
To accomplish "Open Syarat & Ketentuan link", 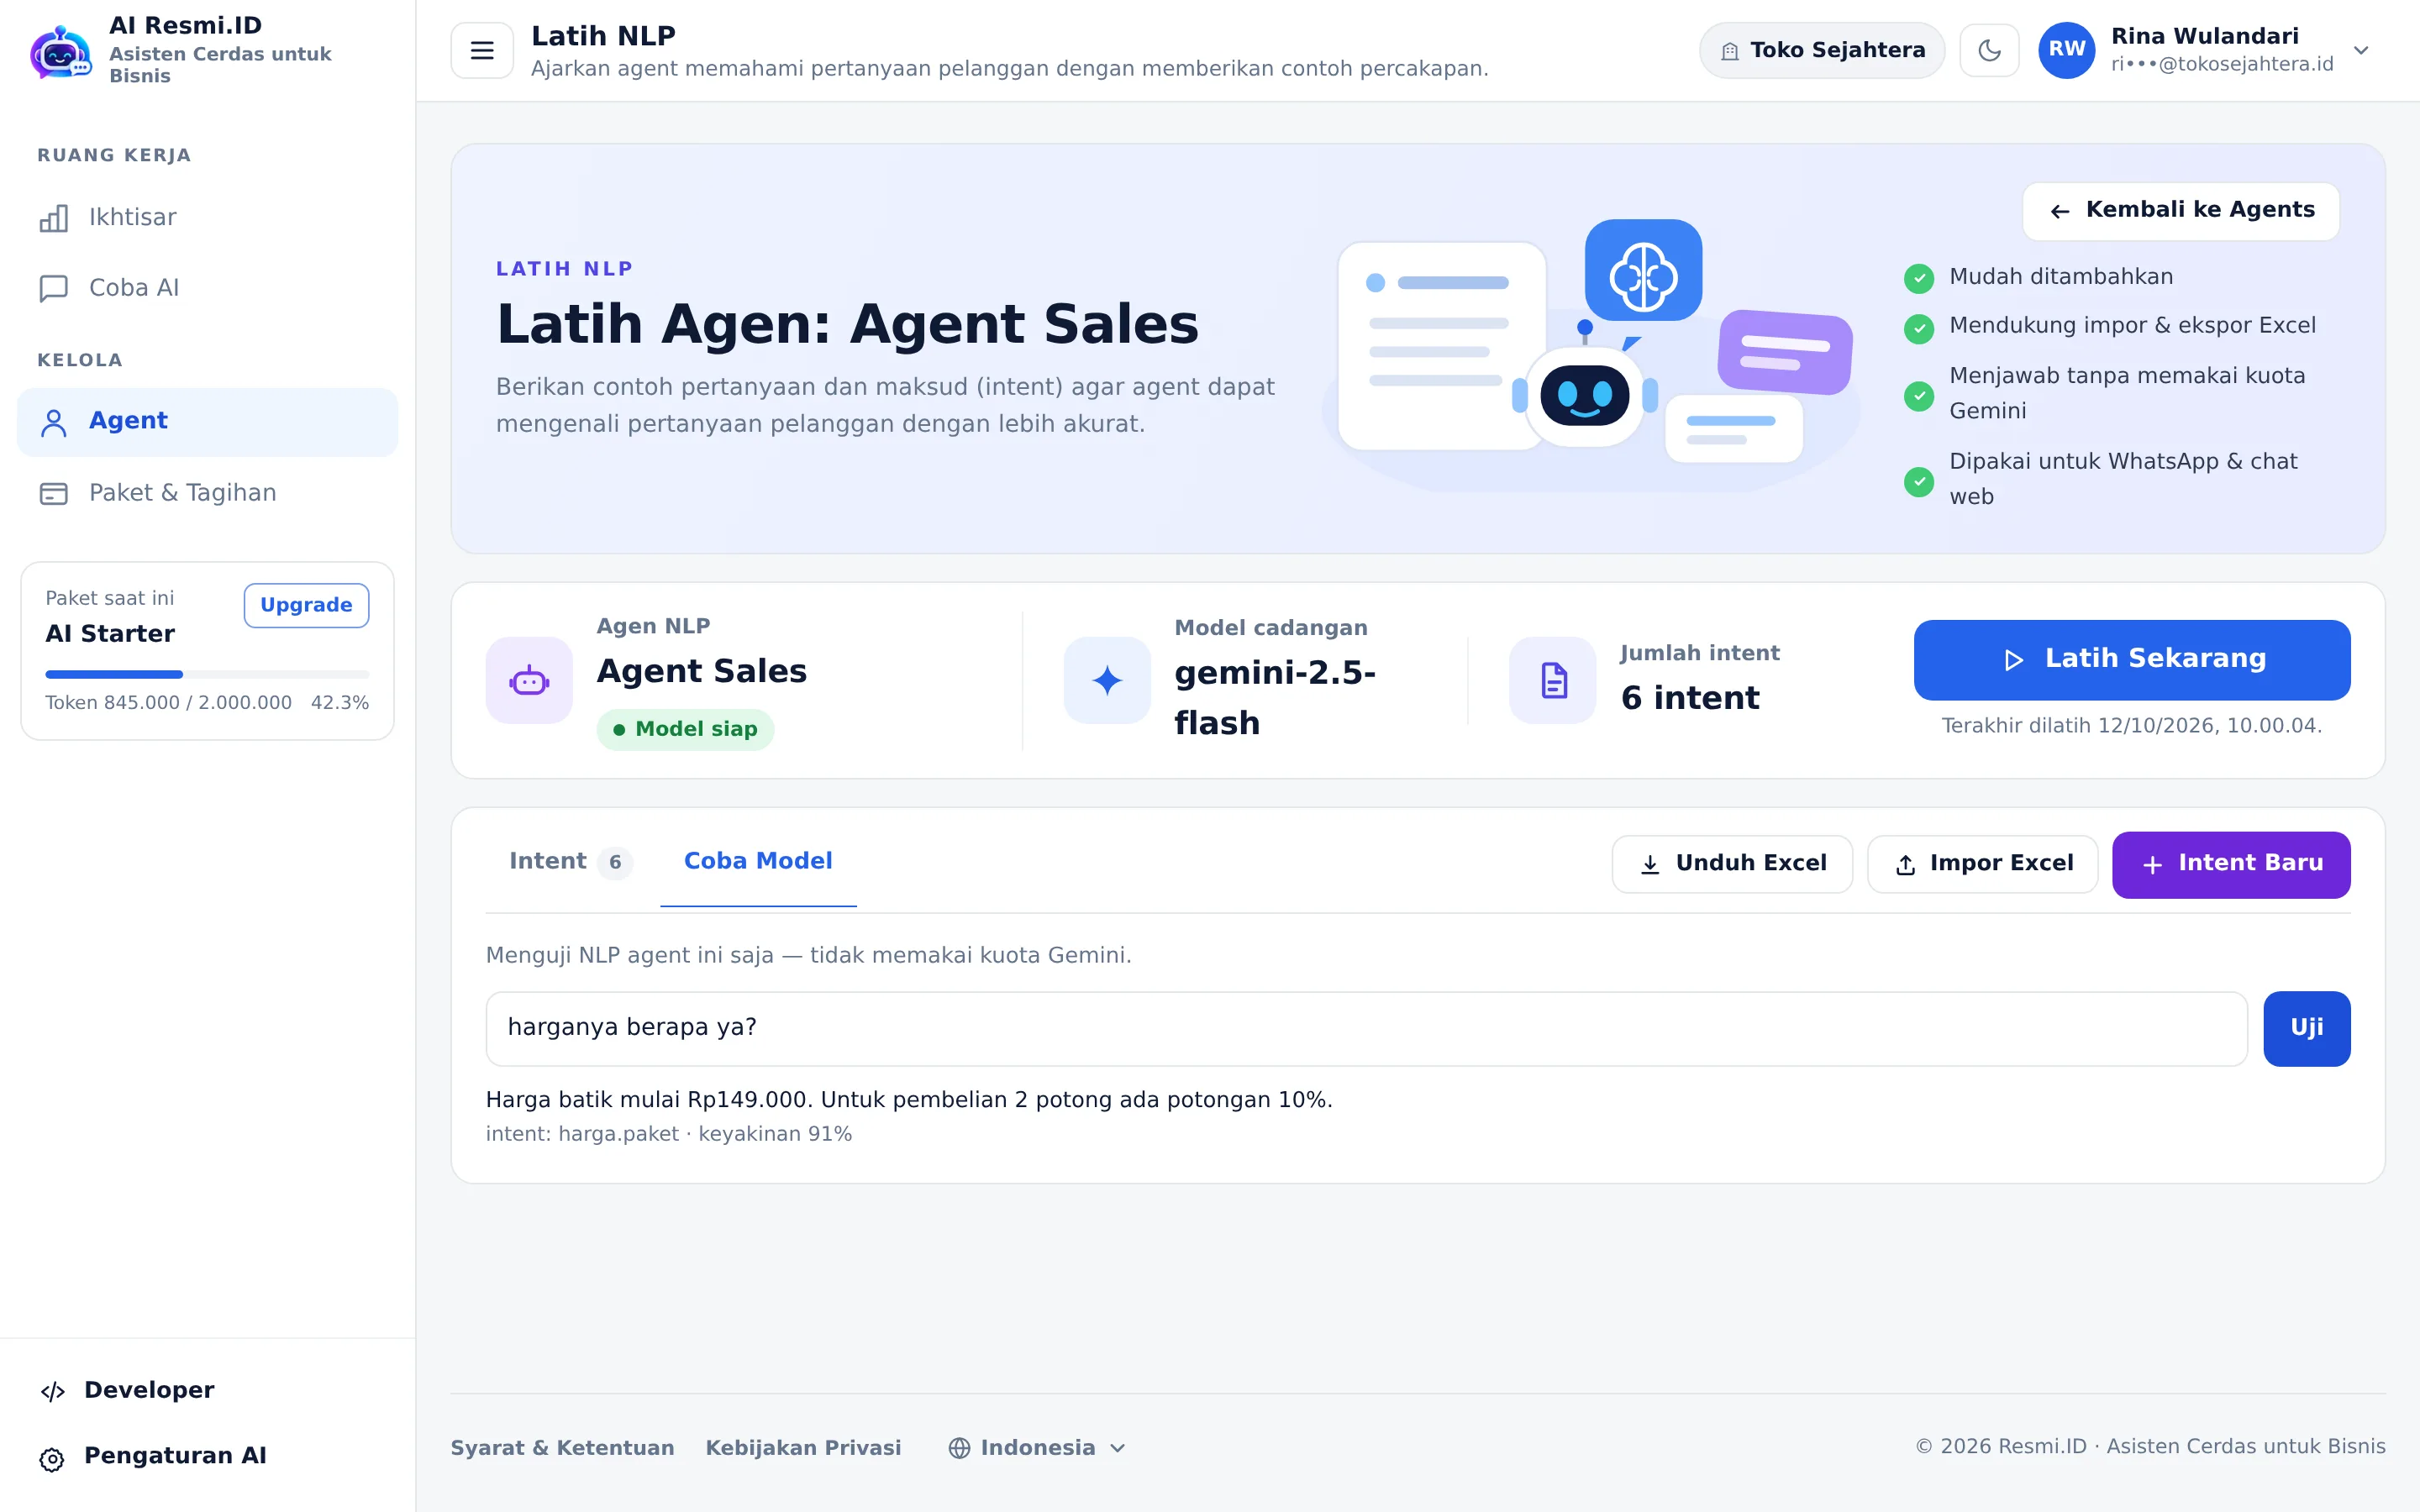I will coord(562,1448).
